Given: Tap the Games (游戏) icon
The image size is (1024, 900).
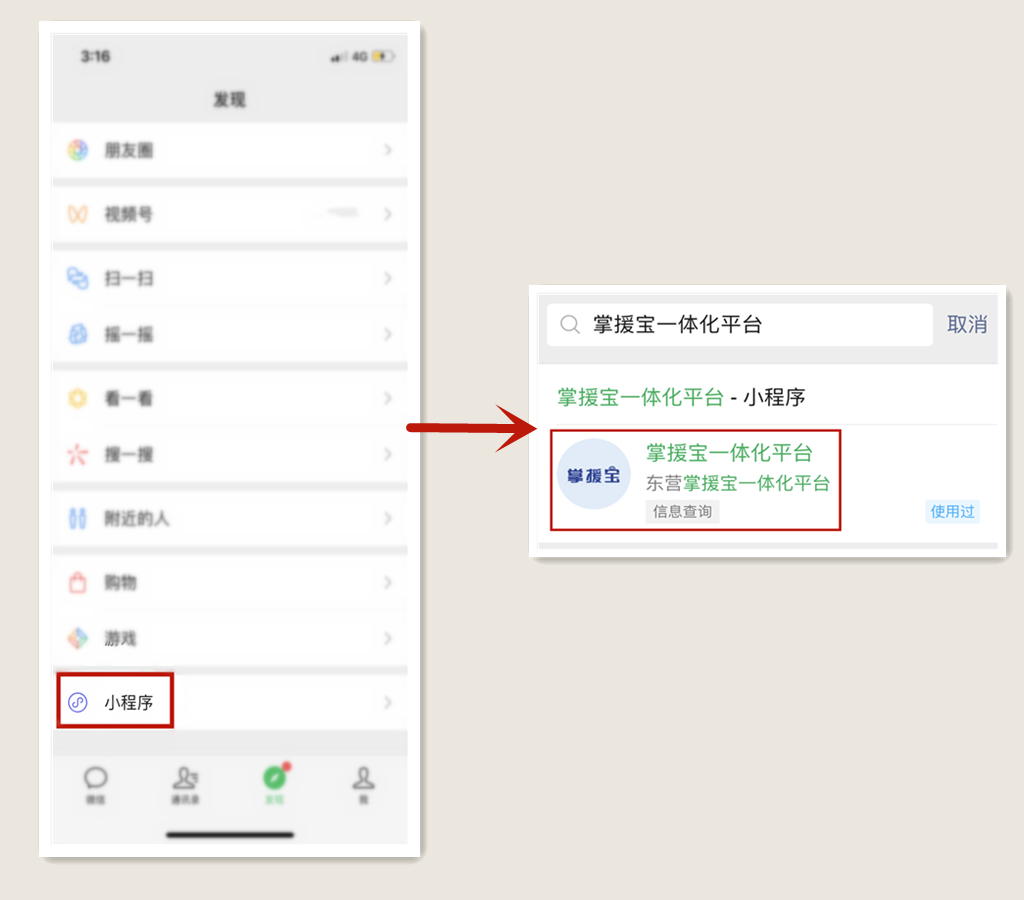Looking at the screenshot, I should 78,638.
